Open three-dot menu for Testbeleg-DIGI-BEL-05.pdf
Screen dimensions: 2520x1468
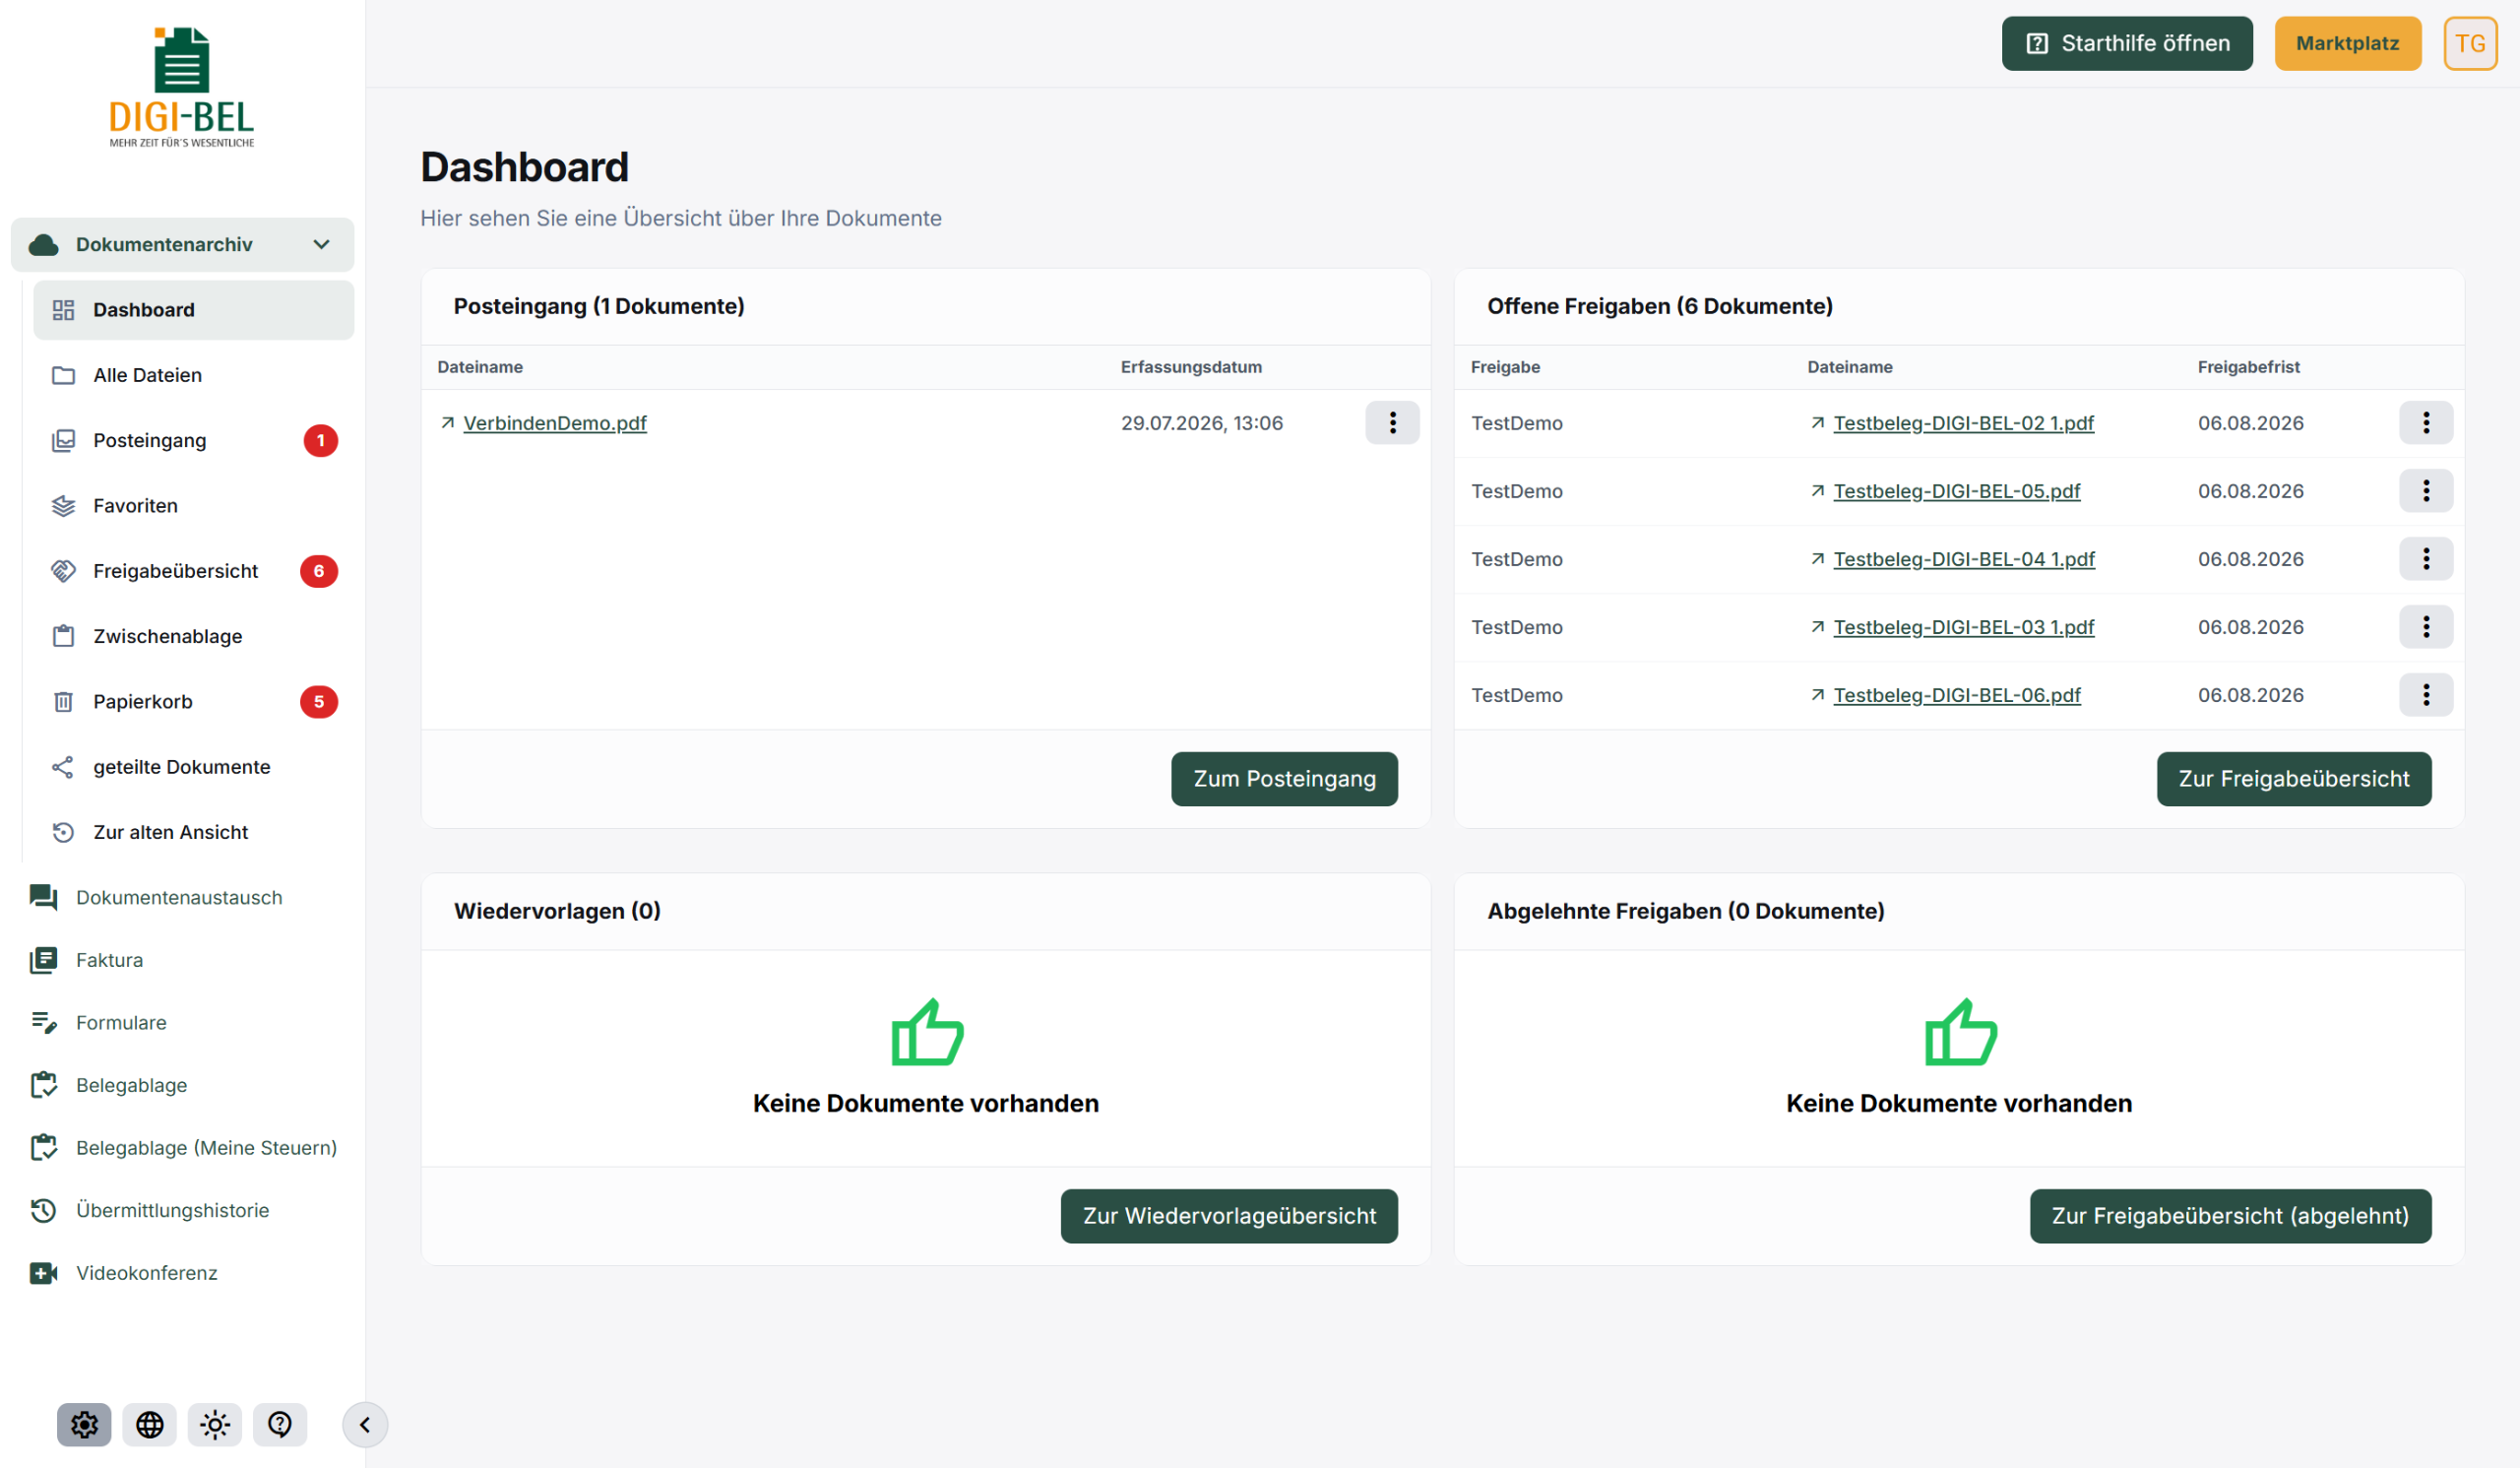click(x=2426, y=490)
